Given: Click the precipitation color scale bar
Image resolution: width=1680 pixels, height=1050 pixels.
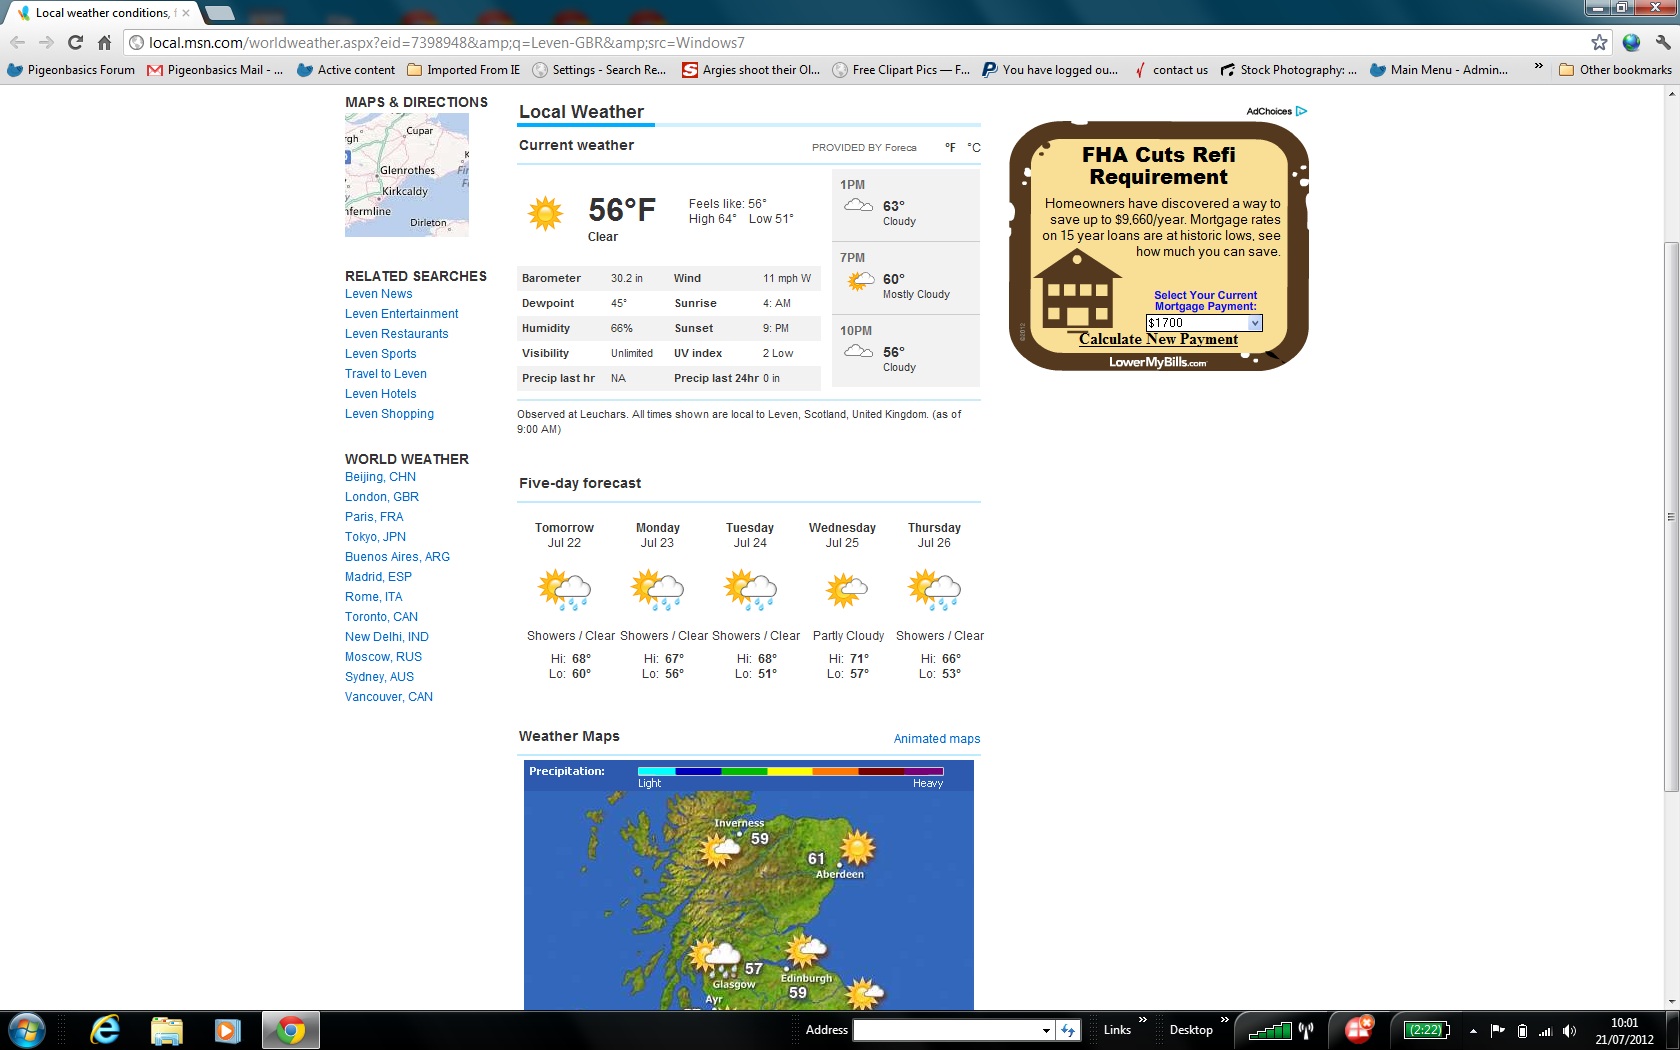Looking at the screenshot, I should [790, 771].
